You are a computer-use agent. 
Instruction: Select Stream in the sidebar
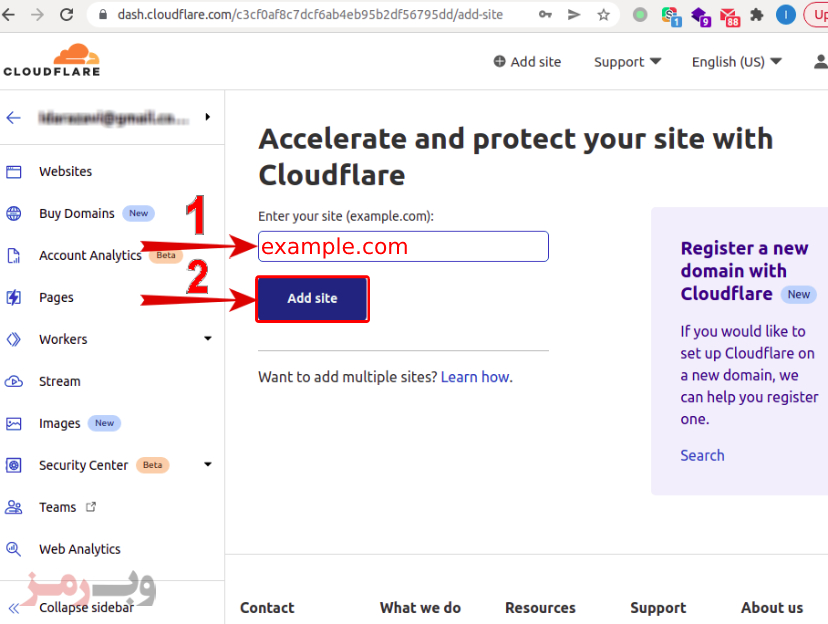60,381
